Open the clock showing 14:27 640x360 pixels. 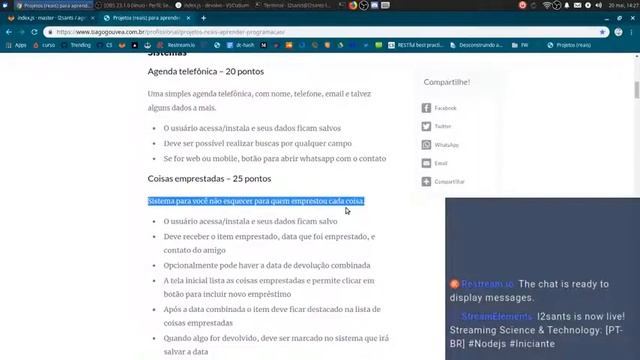click(623, 5)
